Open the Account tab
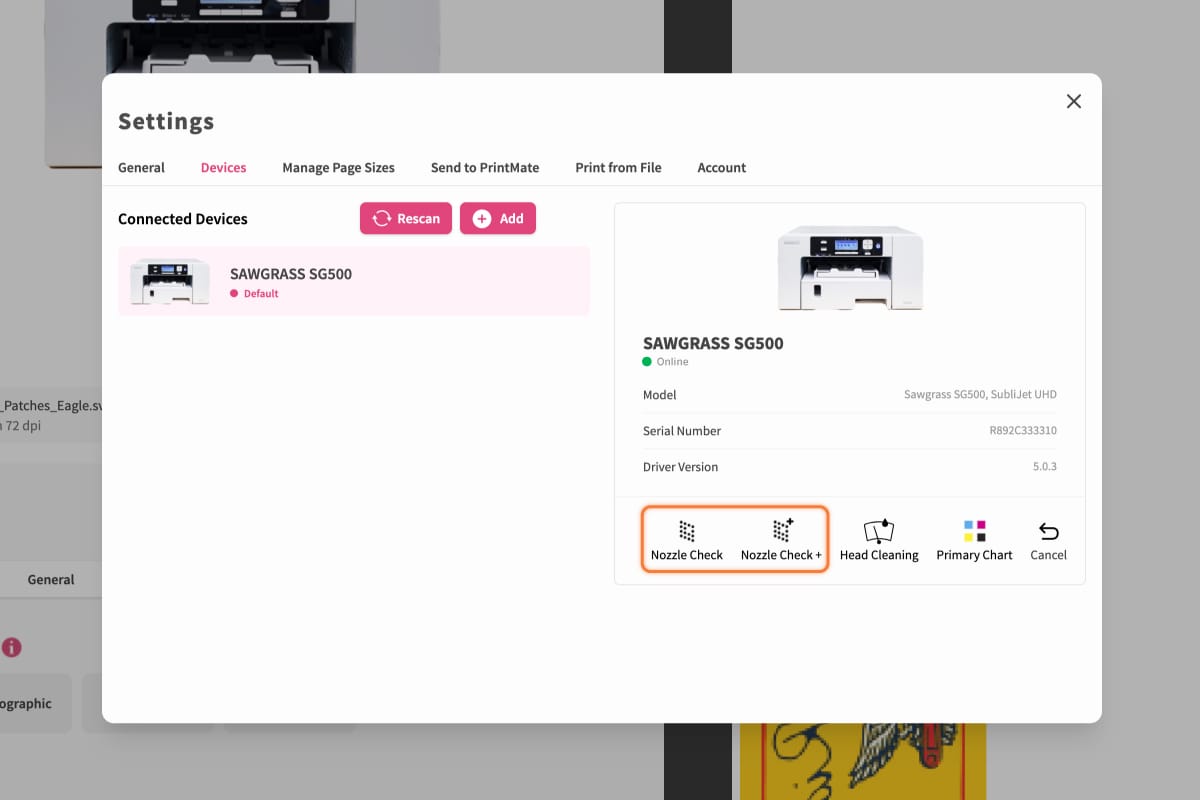This screenshot has height=800, width=1200. (x=722, y=167)
